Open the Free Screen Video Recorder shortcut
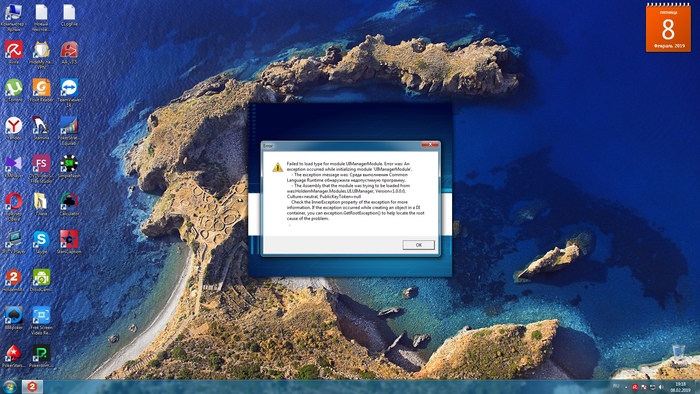Image resolution: width=700 pixels, height=394 pixels. [x=41, y=320]
